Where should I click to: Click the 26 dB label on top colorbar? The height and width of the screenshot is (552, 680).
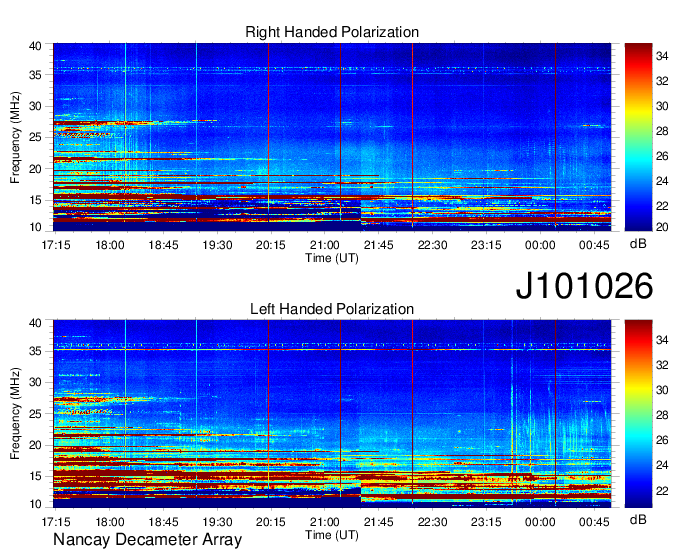(662, 156)
